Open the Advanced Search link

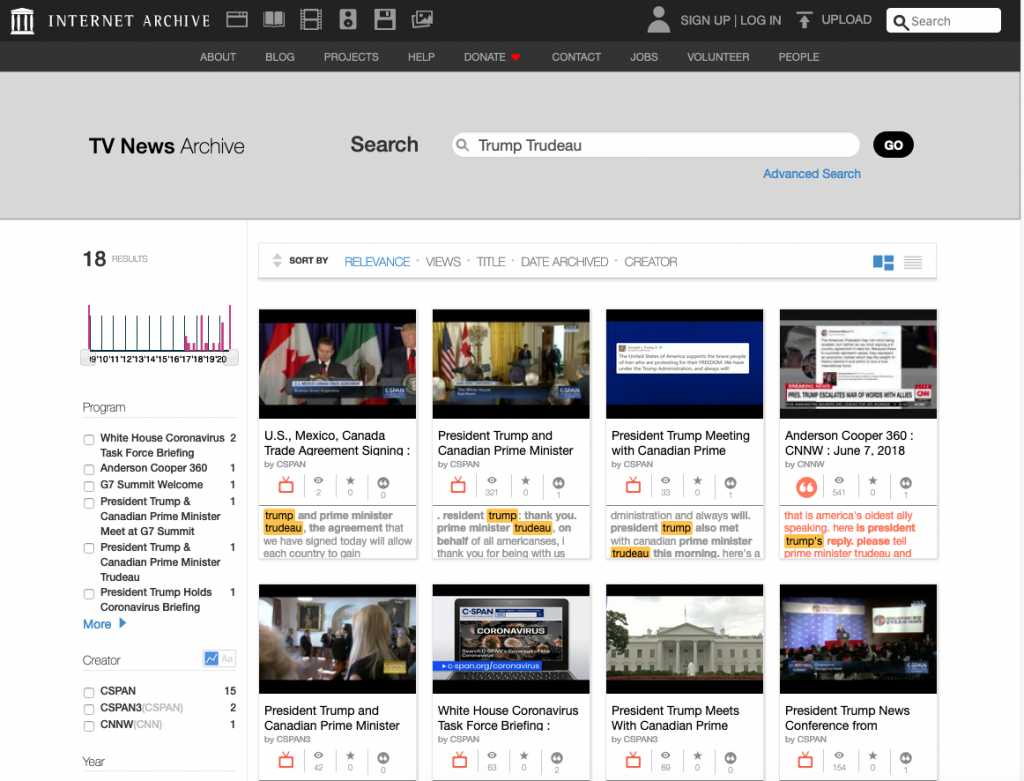click(812, 174)
